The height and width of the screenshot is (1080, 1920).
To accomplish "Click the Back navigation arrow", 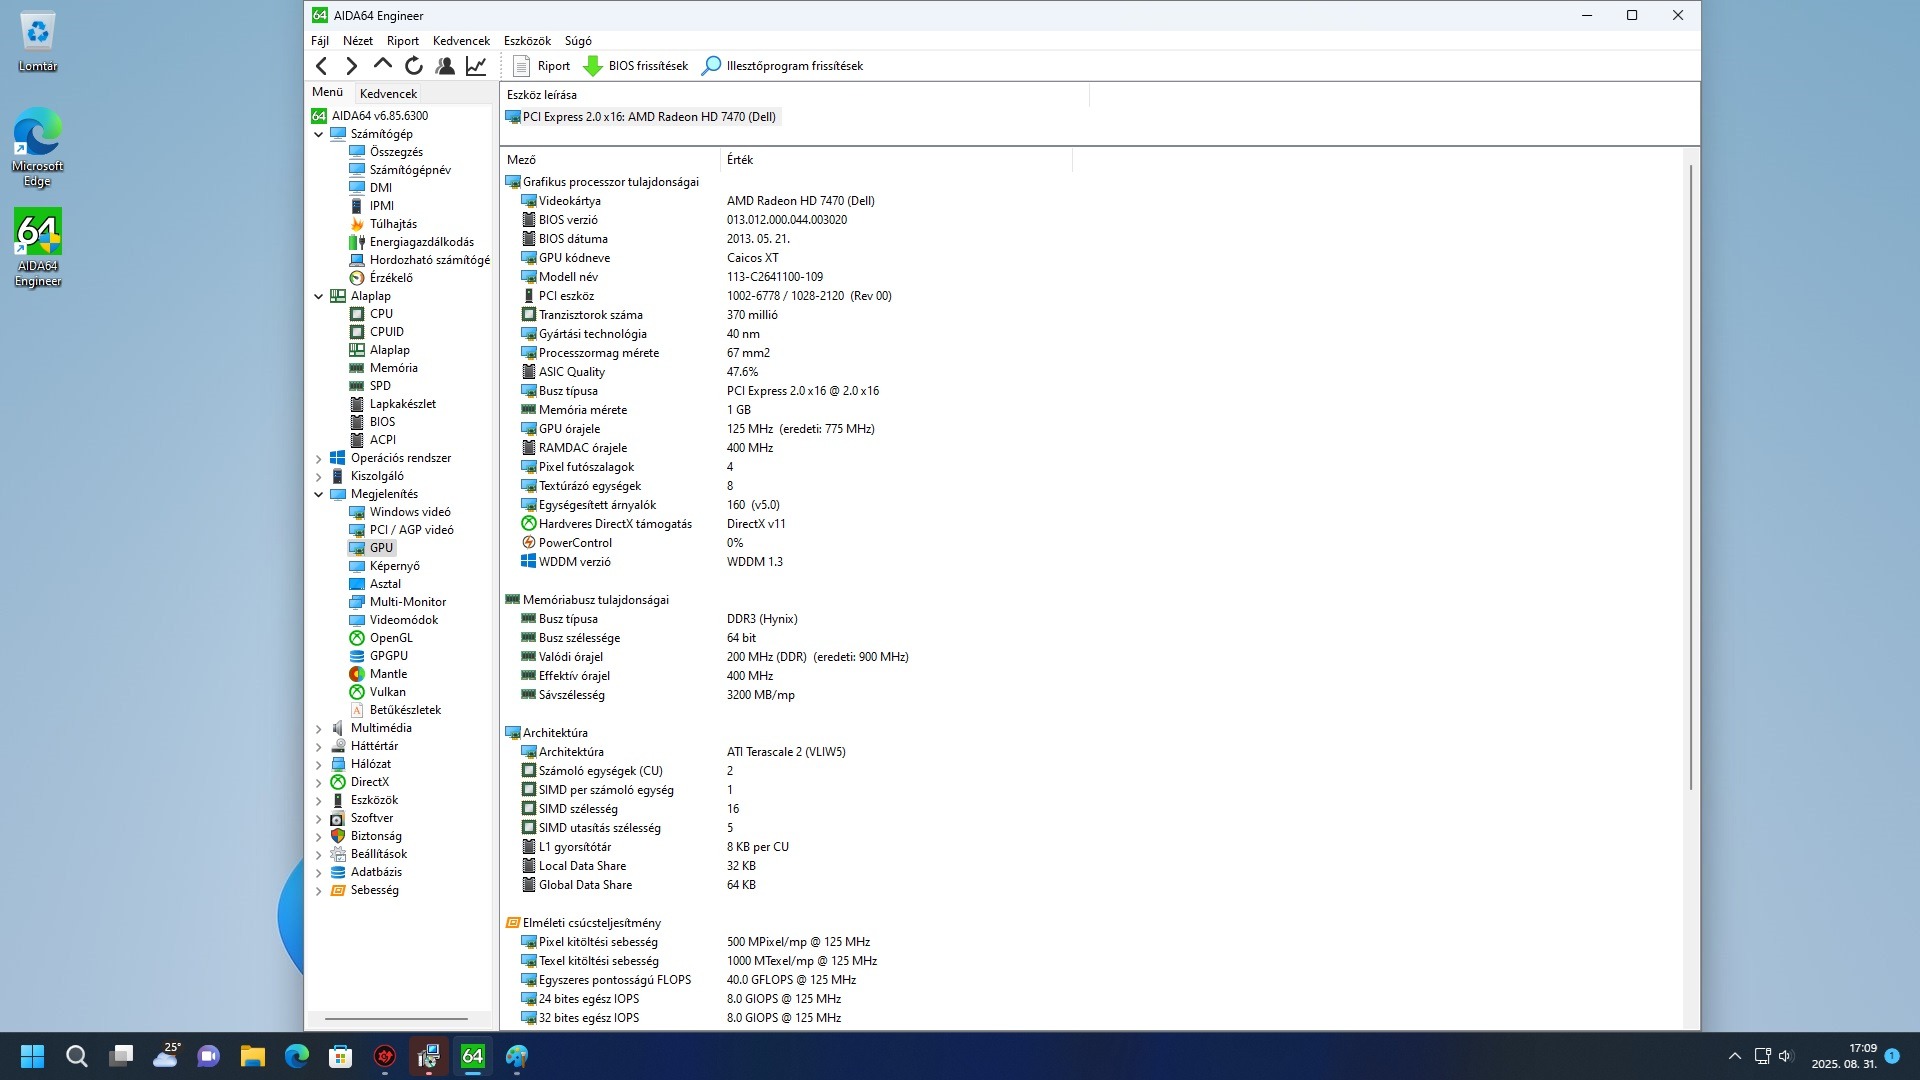I will (x=321, y=66).
